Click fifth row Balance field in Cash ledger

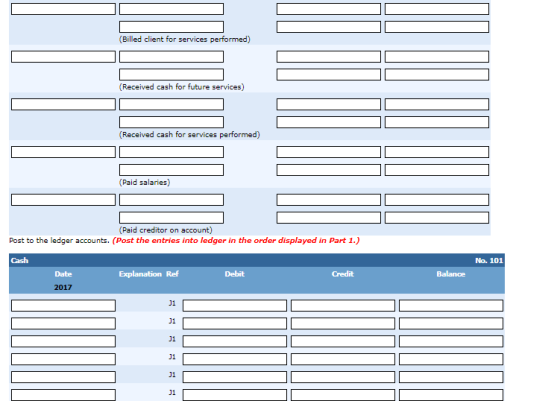point(451,377)
